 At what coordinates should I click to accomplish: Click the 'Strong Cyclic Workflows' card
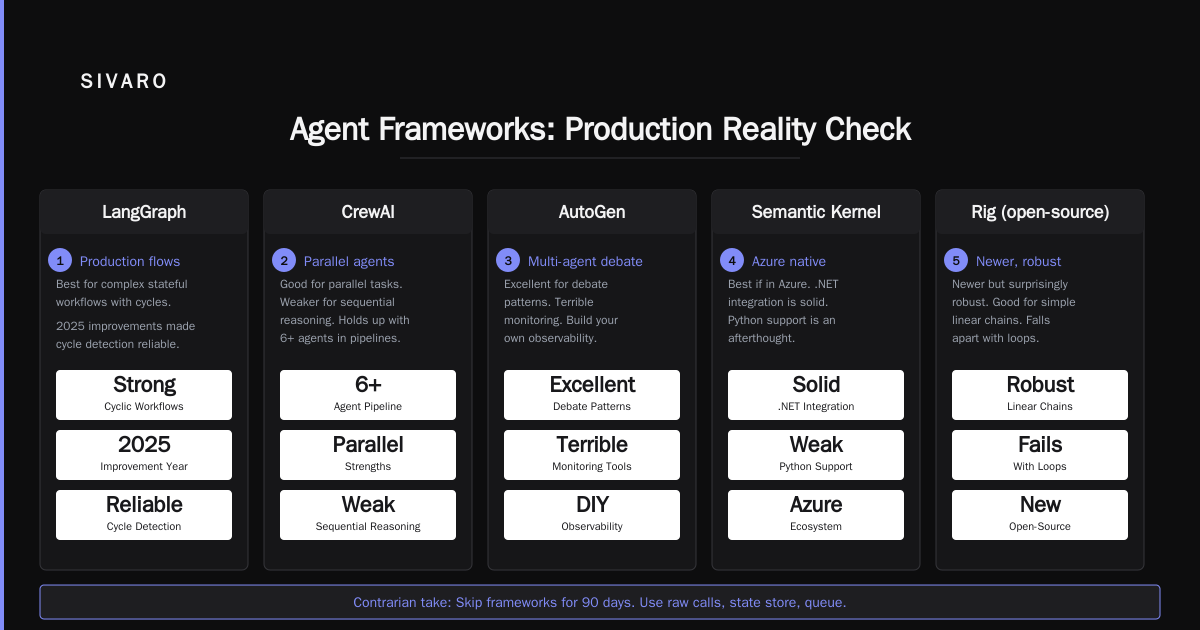point(144,395)
